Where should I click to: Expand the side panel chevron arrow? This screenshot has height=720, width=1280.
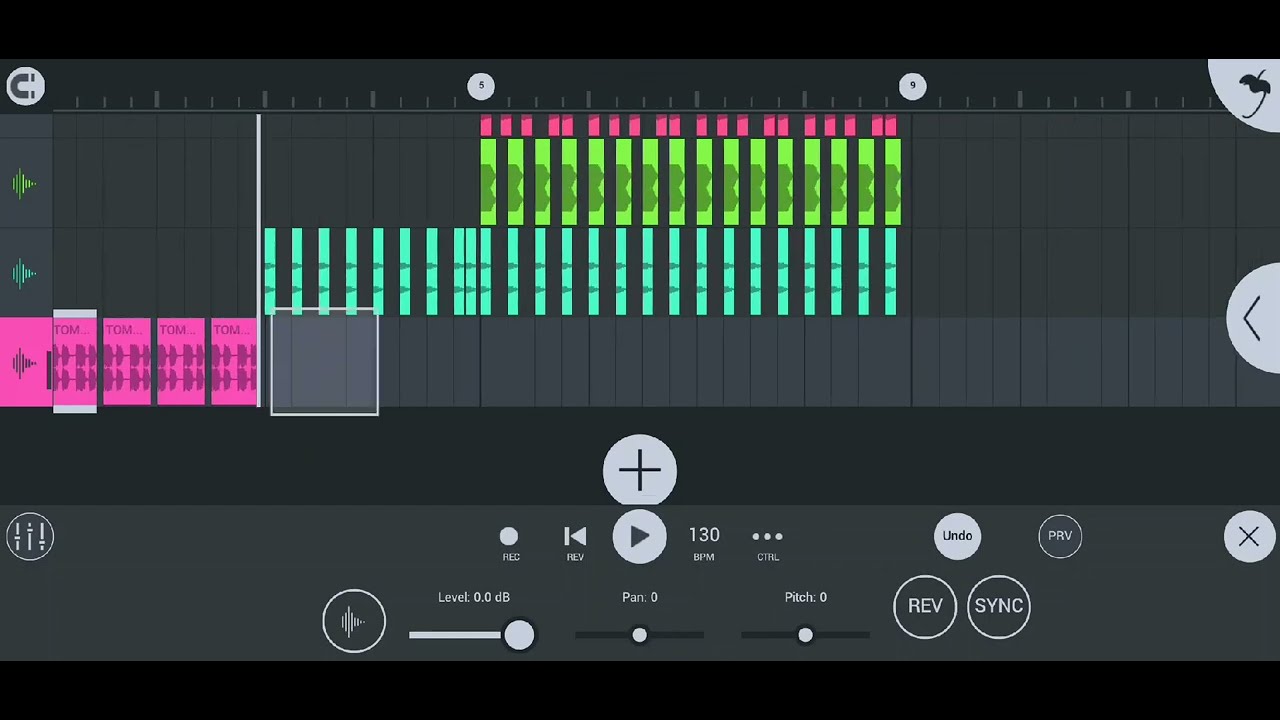pyautogui.click(x=1252, y=318)
